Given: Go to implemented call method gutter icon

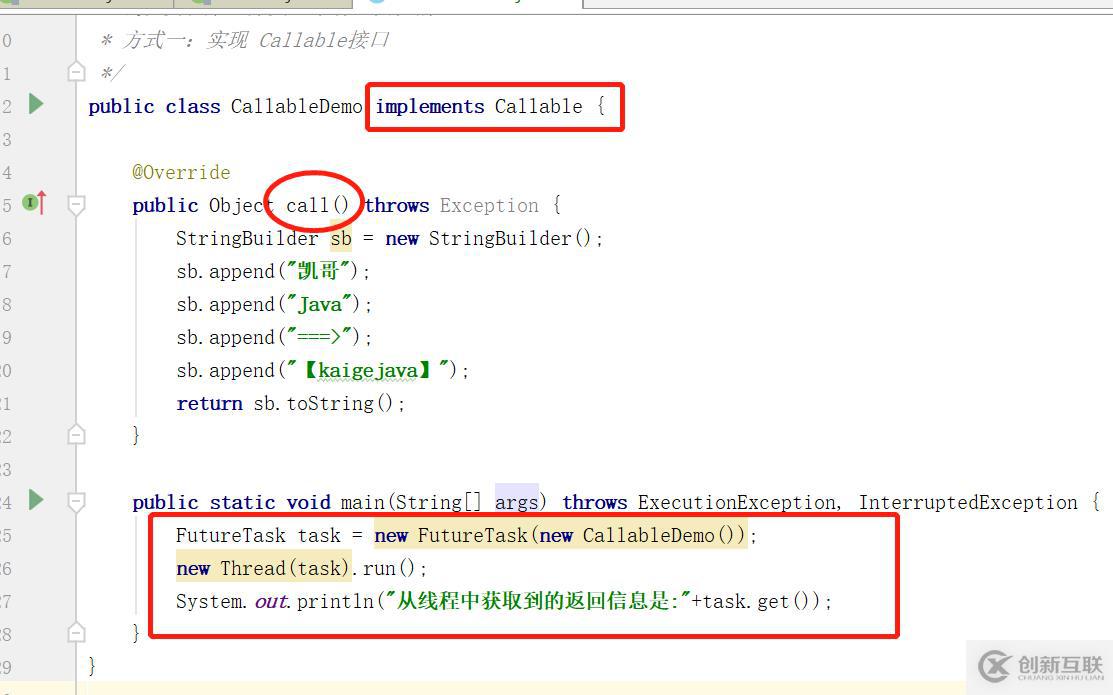Looking at the screenshot, I should point(34,203).
